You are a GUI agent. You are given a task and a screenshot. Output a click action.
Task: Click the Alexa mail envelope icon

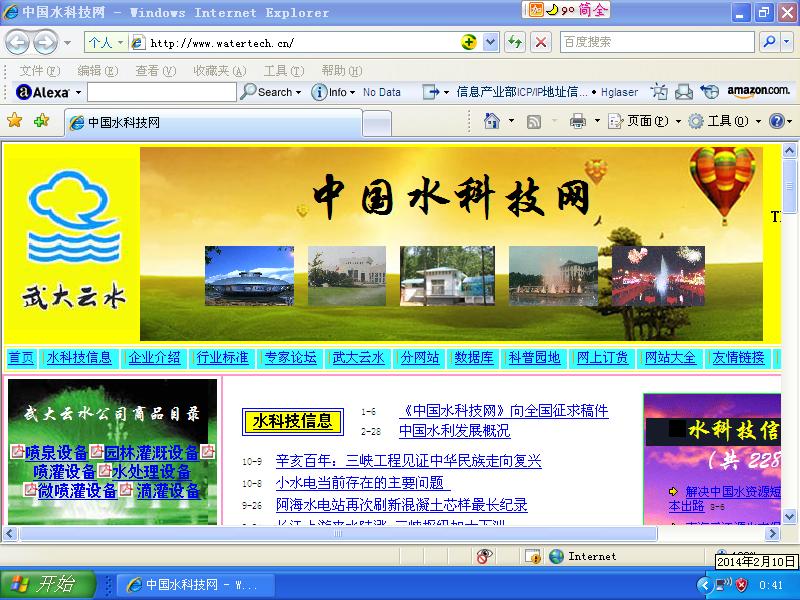(684, 92)
